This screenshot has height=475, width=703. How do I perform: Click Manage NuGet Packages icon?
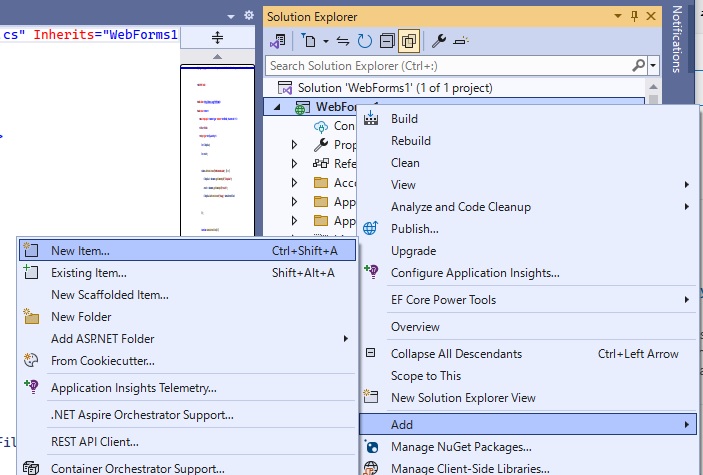pyautogui.click(x=371, y=446)
